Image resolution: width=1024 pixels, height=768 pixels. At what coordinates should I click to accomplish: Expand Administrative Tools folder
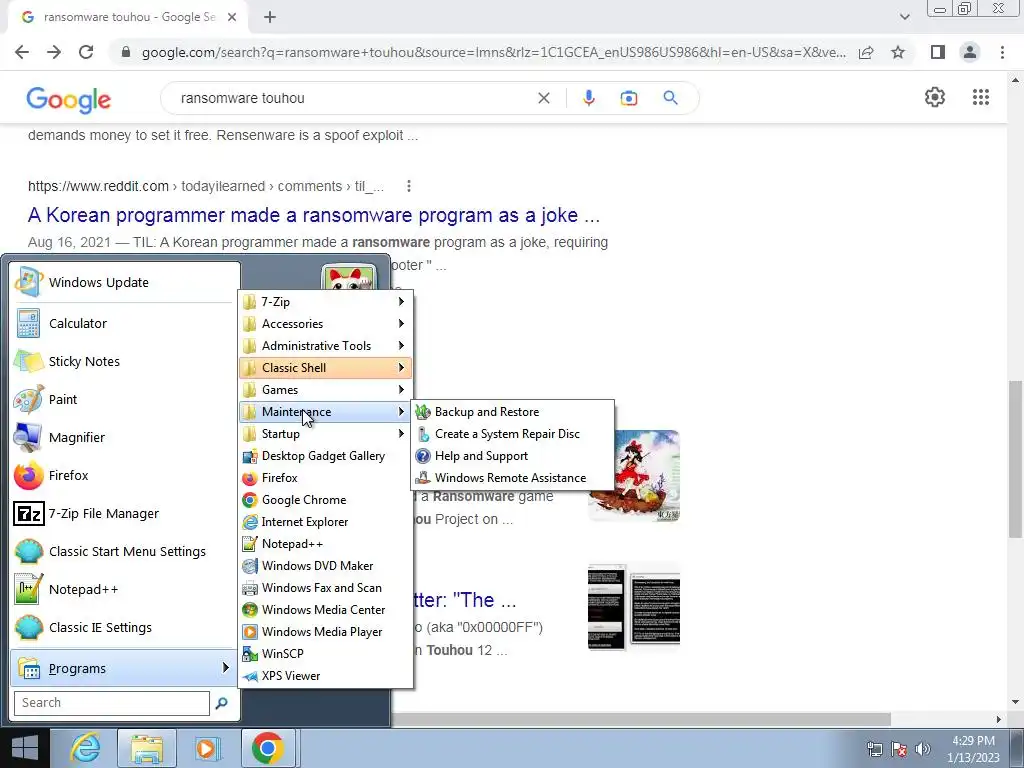click(325, 345)
